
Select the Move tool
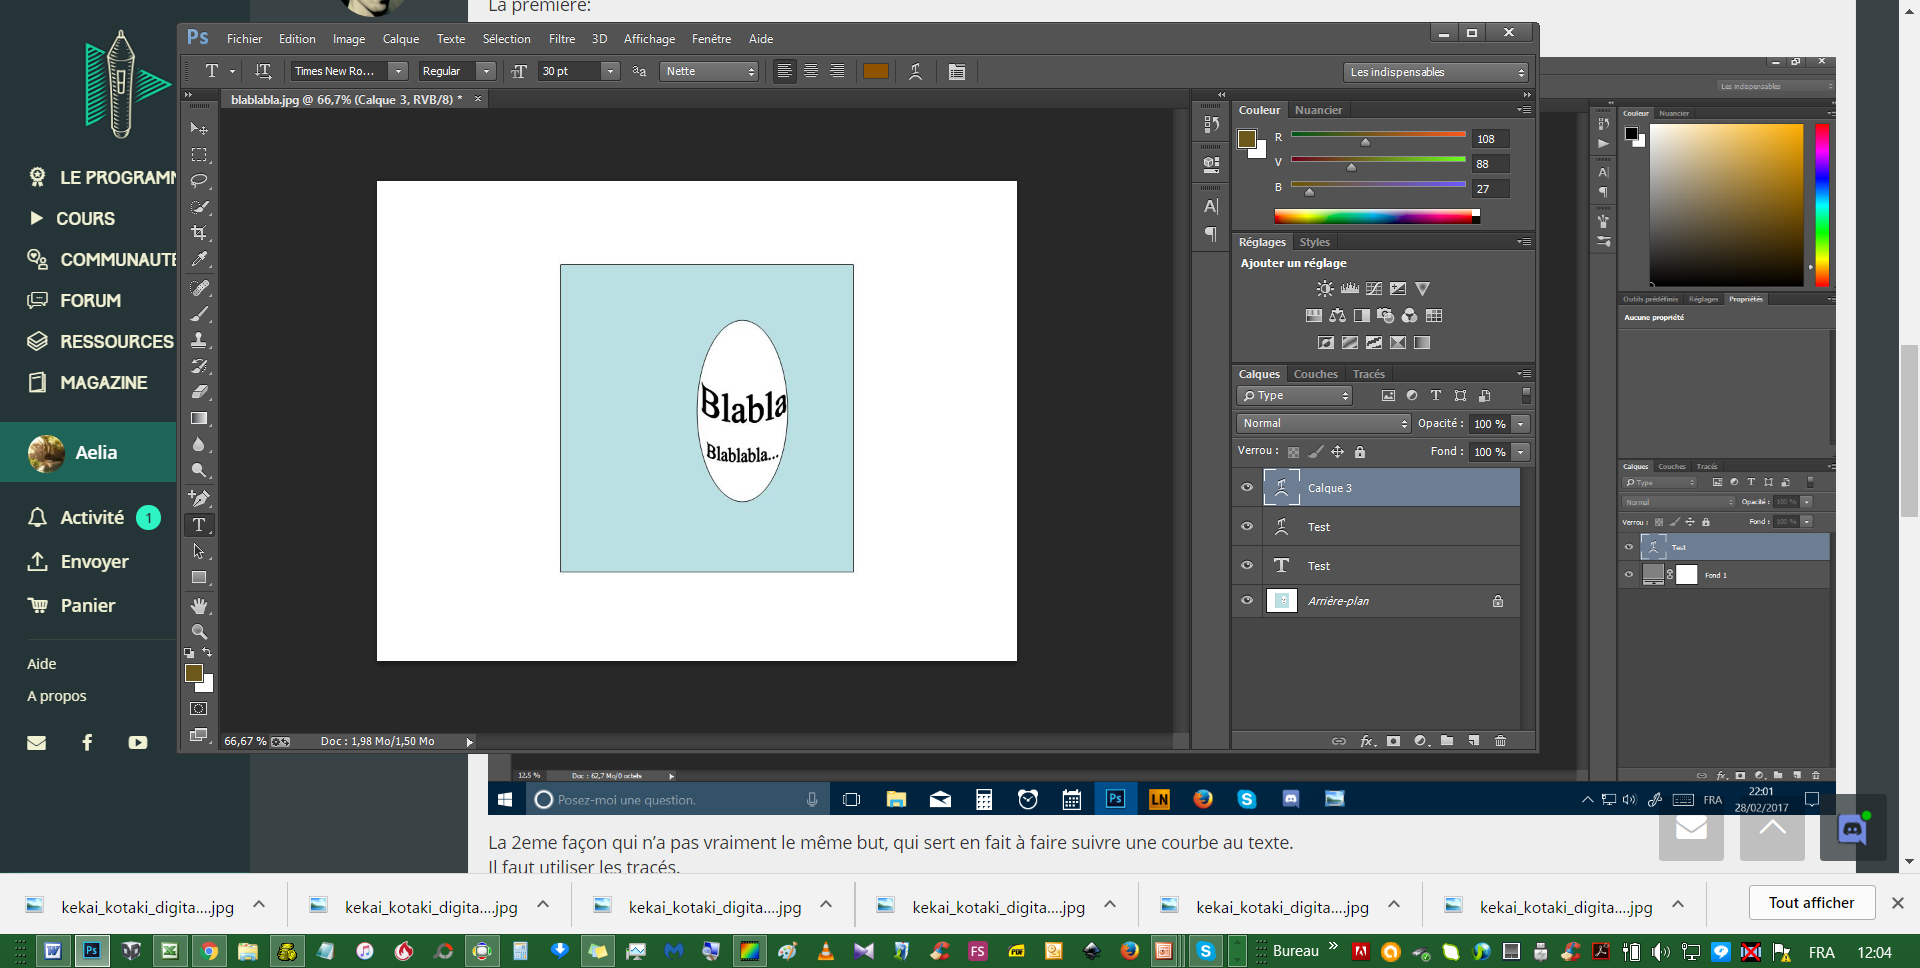coord(199,128)
